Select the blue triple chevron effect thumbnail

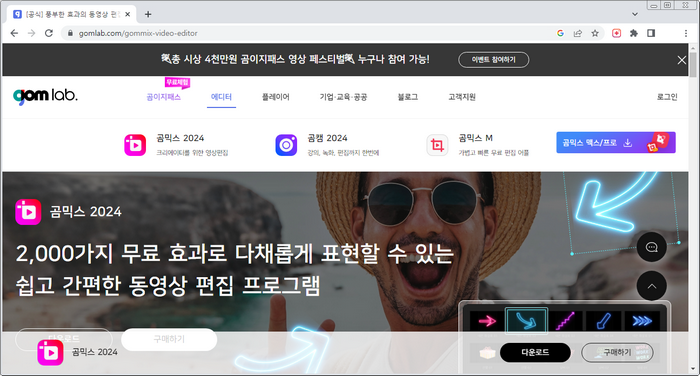tap(642, 321)
